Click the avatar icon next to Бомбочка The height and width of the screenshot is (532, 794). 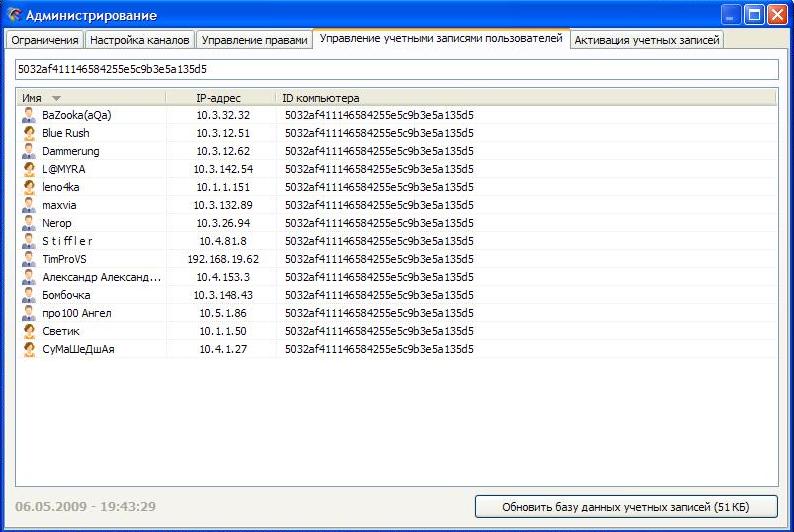(x=28, y=295)
